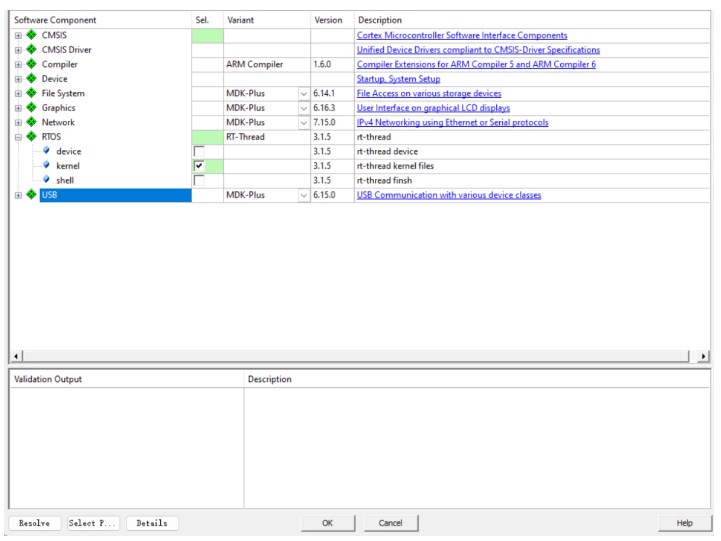Click the green diamond icon beside USB
721x541 pixels.
(x=31, y=194)
